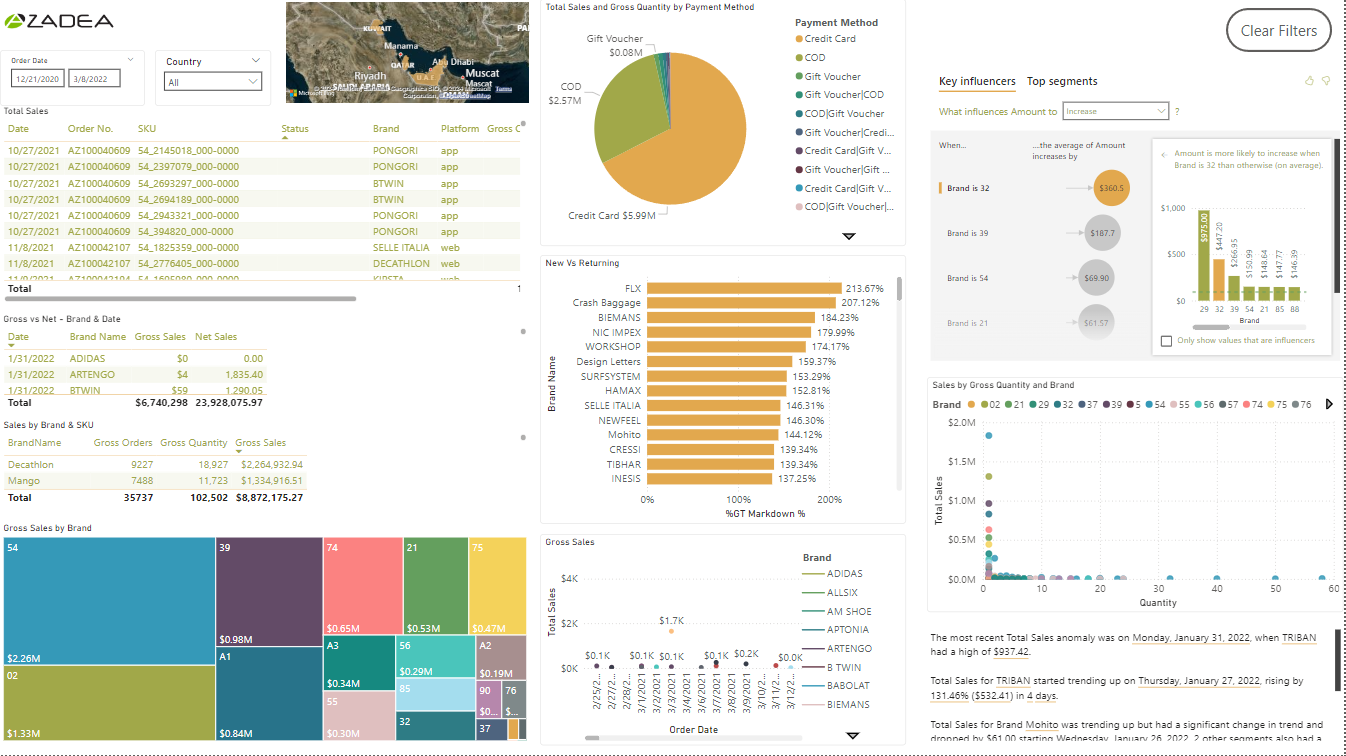Click the scrollbar of the New Vs Returning chart
The height and width of the screenshot is (756, 1346).
(x=900, y=290)
